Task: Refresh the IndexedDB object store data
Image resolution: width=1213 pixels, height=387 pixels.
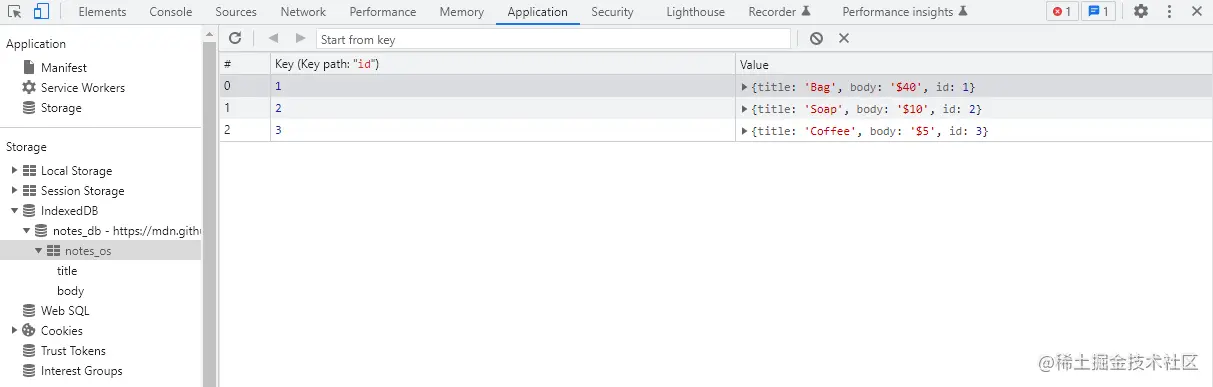Action: click(x=235, y=38)
